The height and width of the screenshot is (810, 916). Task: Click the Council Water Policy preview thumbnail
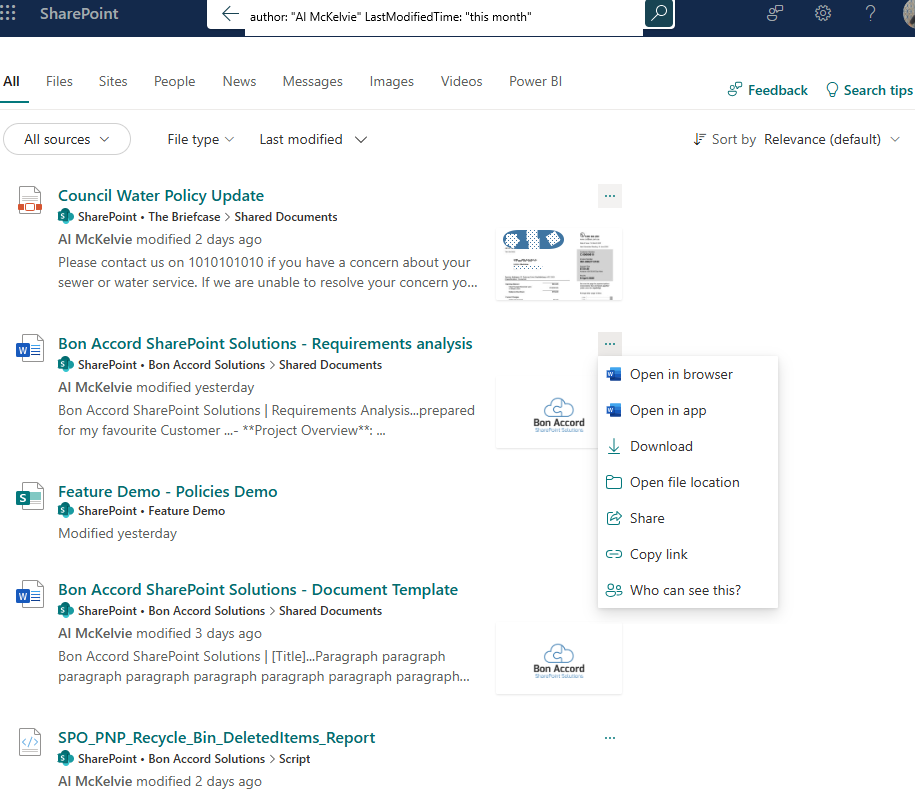pyautogui.click(x=559, y=265)
